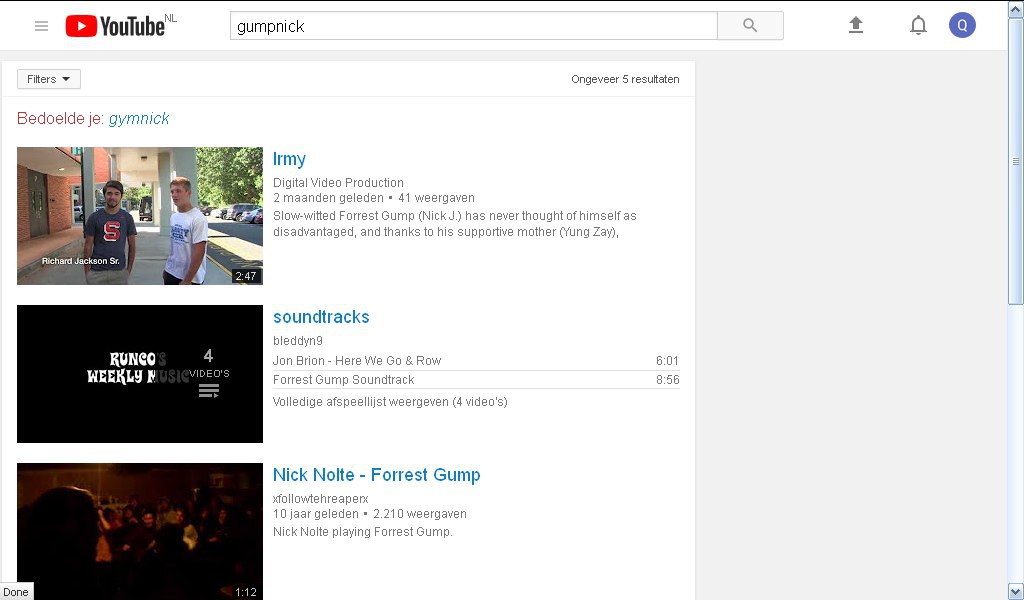Screen dimensions: 1024x600
Task: Open the hamburger guide menu
Action: coord(41,26)
